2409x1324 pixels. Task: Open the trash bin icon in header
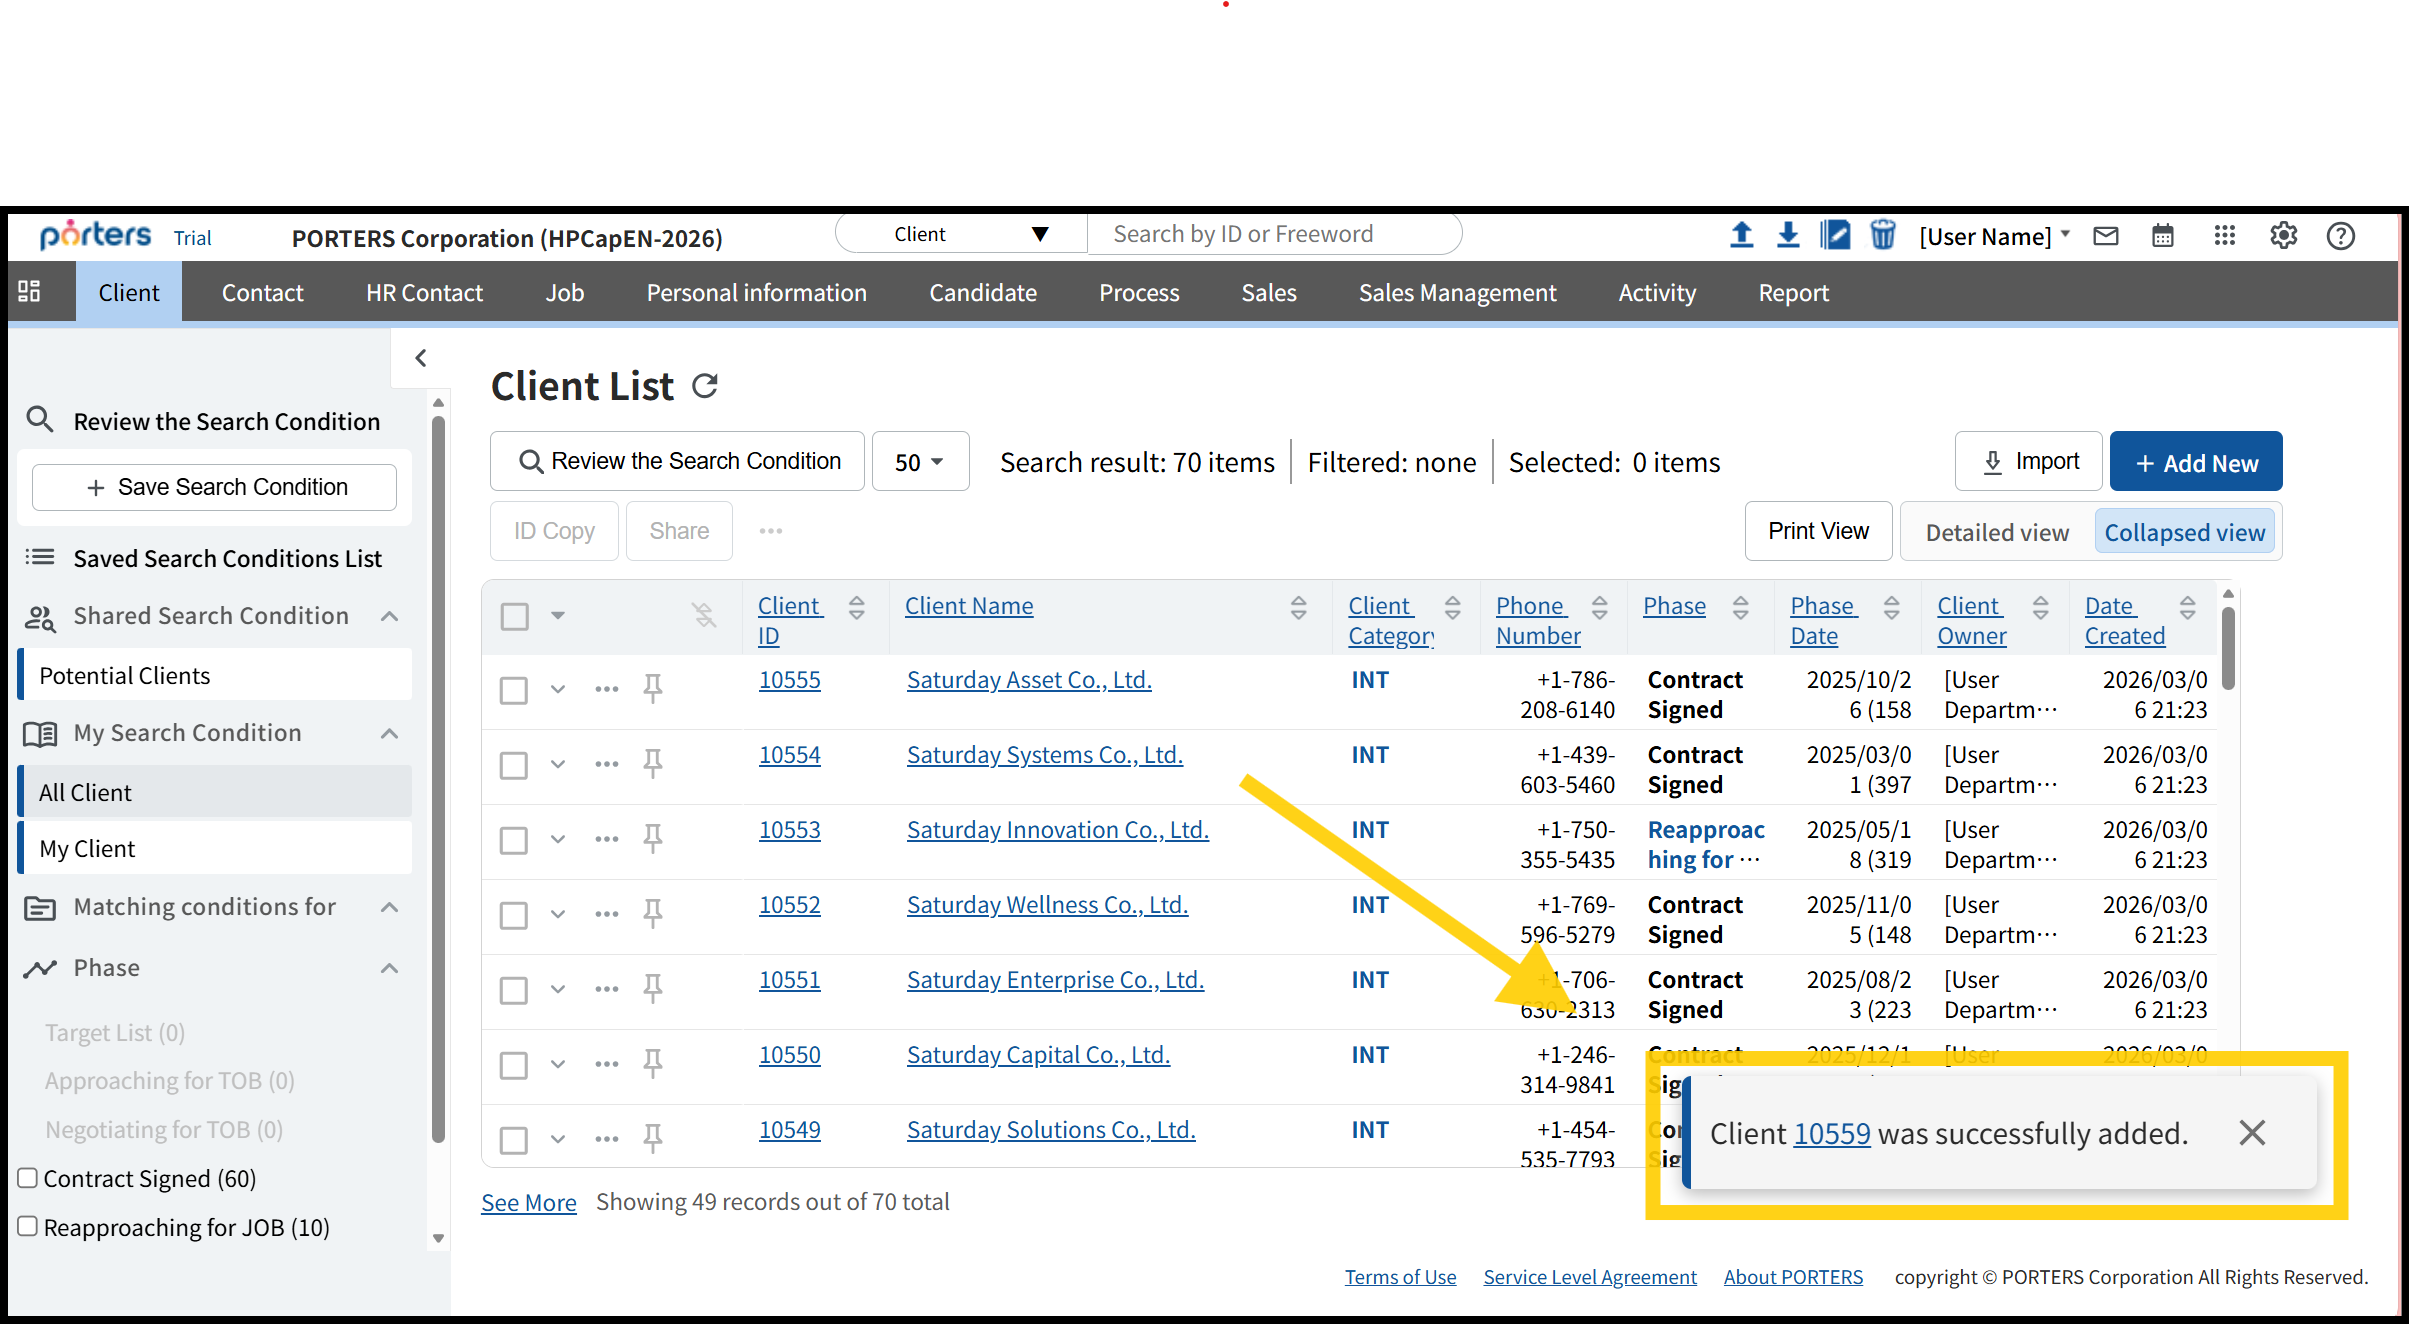tap(1883, 236)
